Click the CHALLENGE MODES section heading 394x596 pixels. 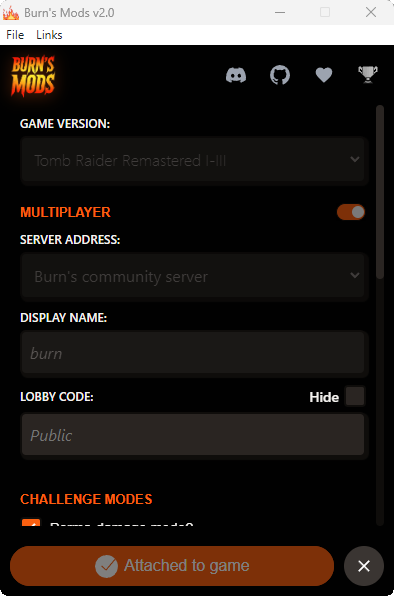point(86,499)
